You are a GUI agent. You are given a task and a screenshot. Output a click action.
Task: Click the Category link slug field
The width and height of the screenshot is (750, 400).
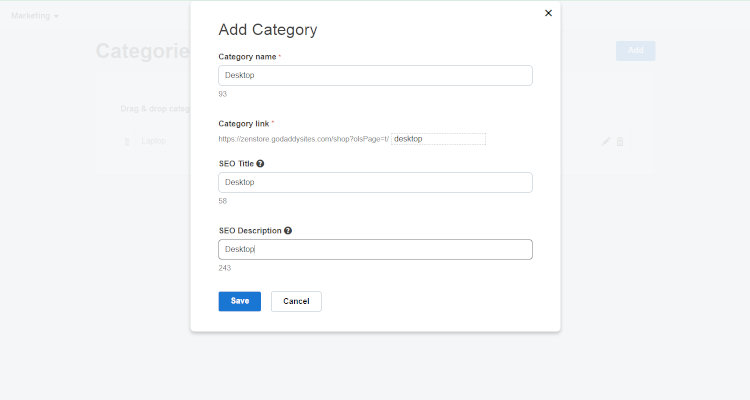pos(438,139)
